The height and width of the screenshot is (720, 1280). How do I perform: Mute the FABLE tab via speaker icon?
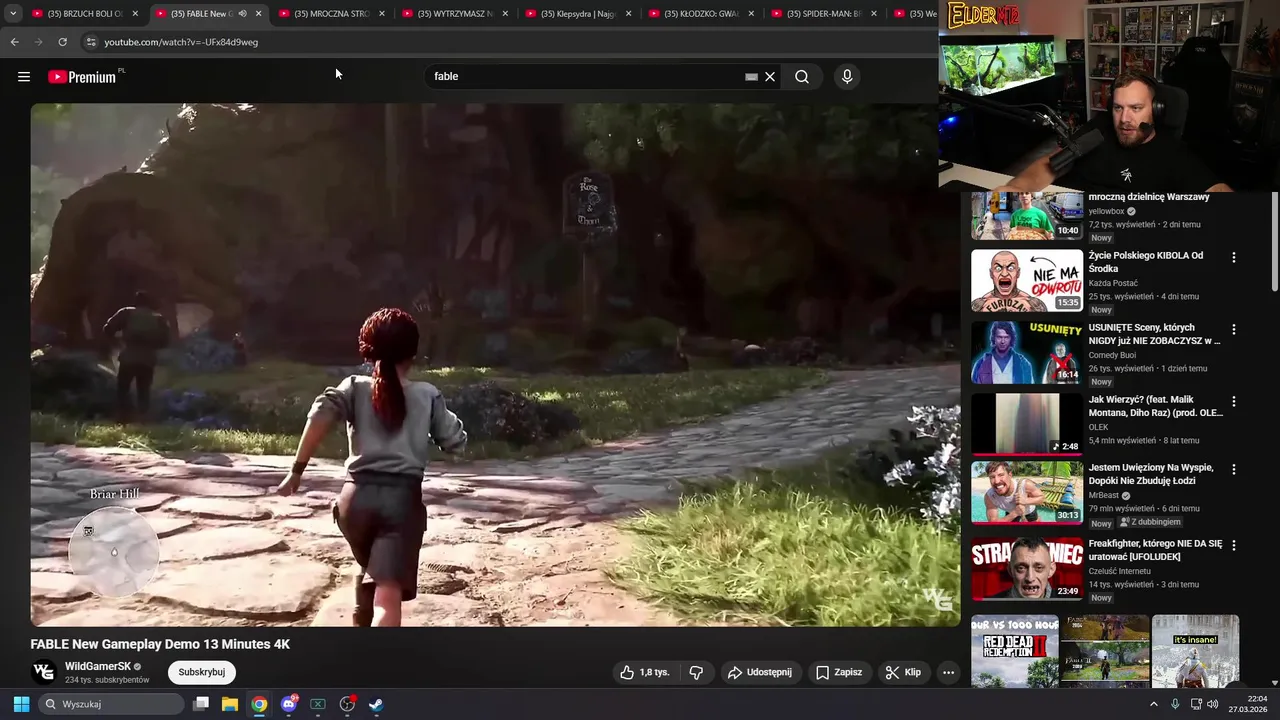[242, 14]
